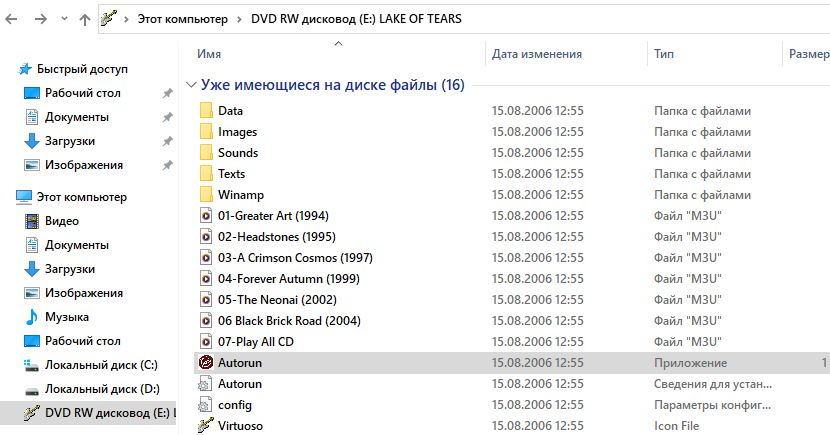This screenshot has height=435, width=830.
Task: Collapse group "Уже имеющиеся на диске файлы"
Action: [x=192, y=85]
